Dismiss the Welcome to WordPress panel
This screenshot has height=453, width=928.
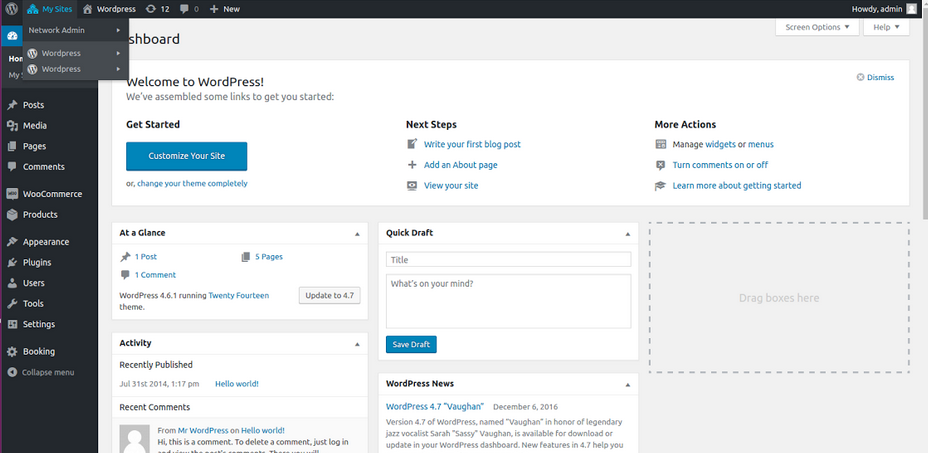[875, 77]
